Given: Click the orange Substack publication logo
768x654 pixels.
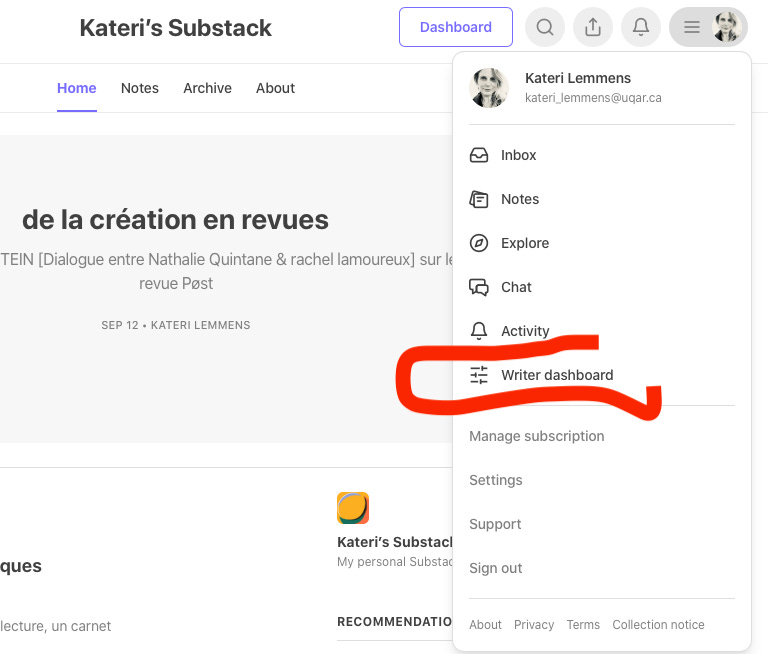Looking at the screenshot, I should [353, 508].
